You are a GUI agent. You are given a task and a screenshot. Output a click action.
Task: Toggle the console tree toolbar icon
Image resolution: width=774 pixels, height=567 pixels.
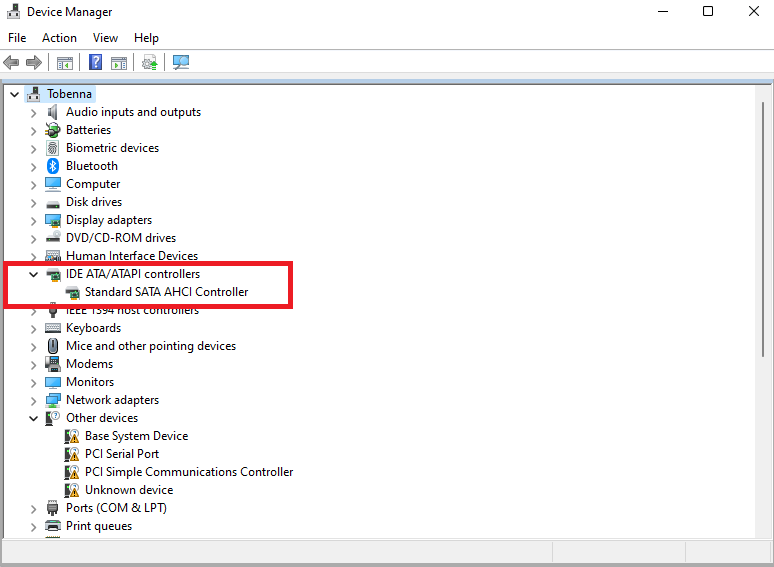point(65,63)
